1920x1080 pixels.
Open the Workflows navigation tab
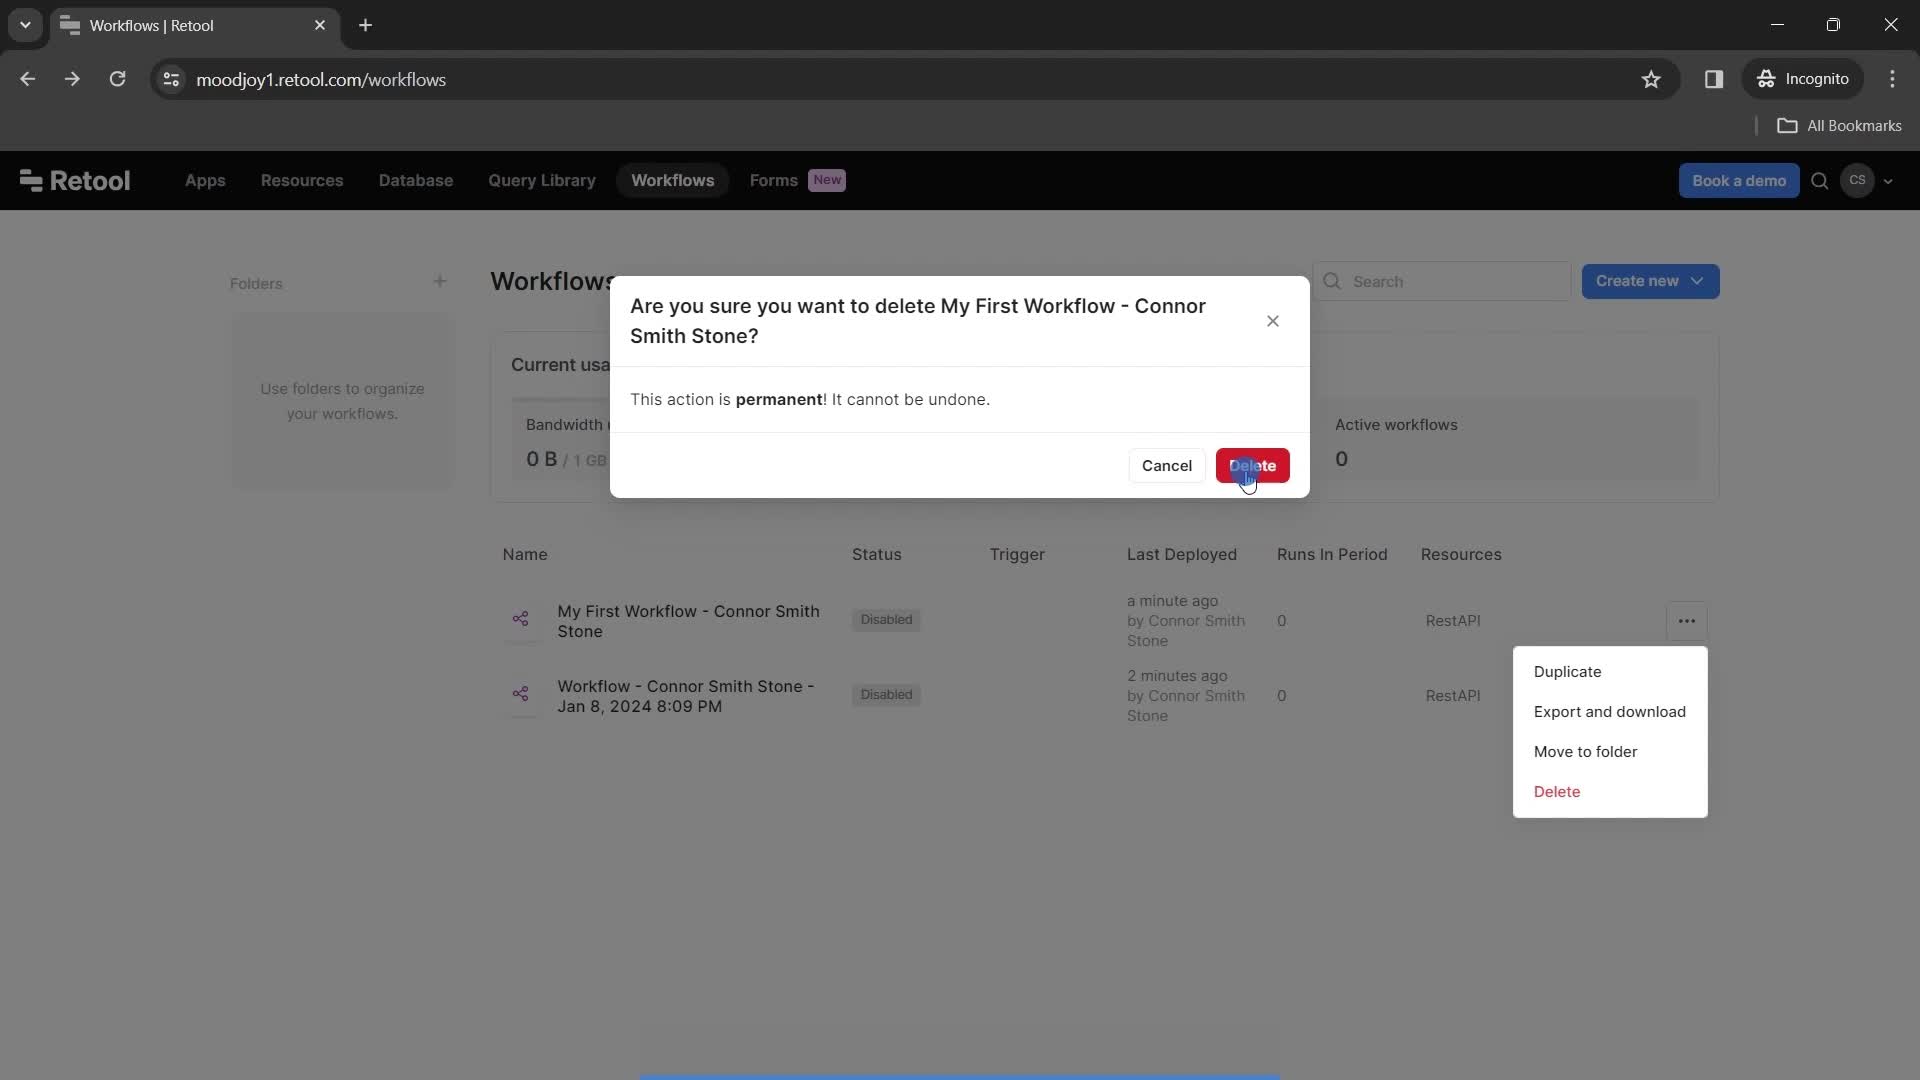(x=671, y=181)
